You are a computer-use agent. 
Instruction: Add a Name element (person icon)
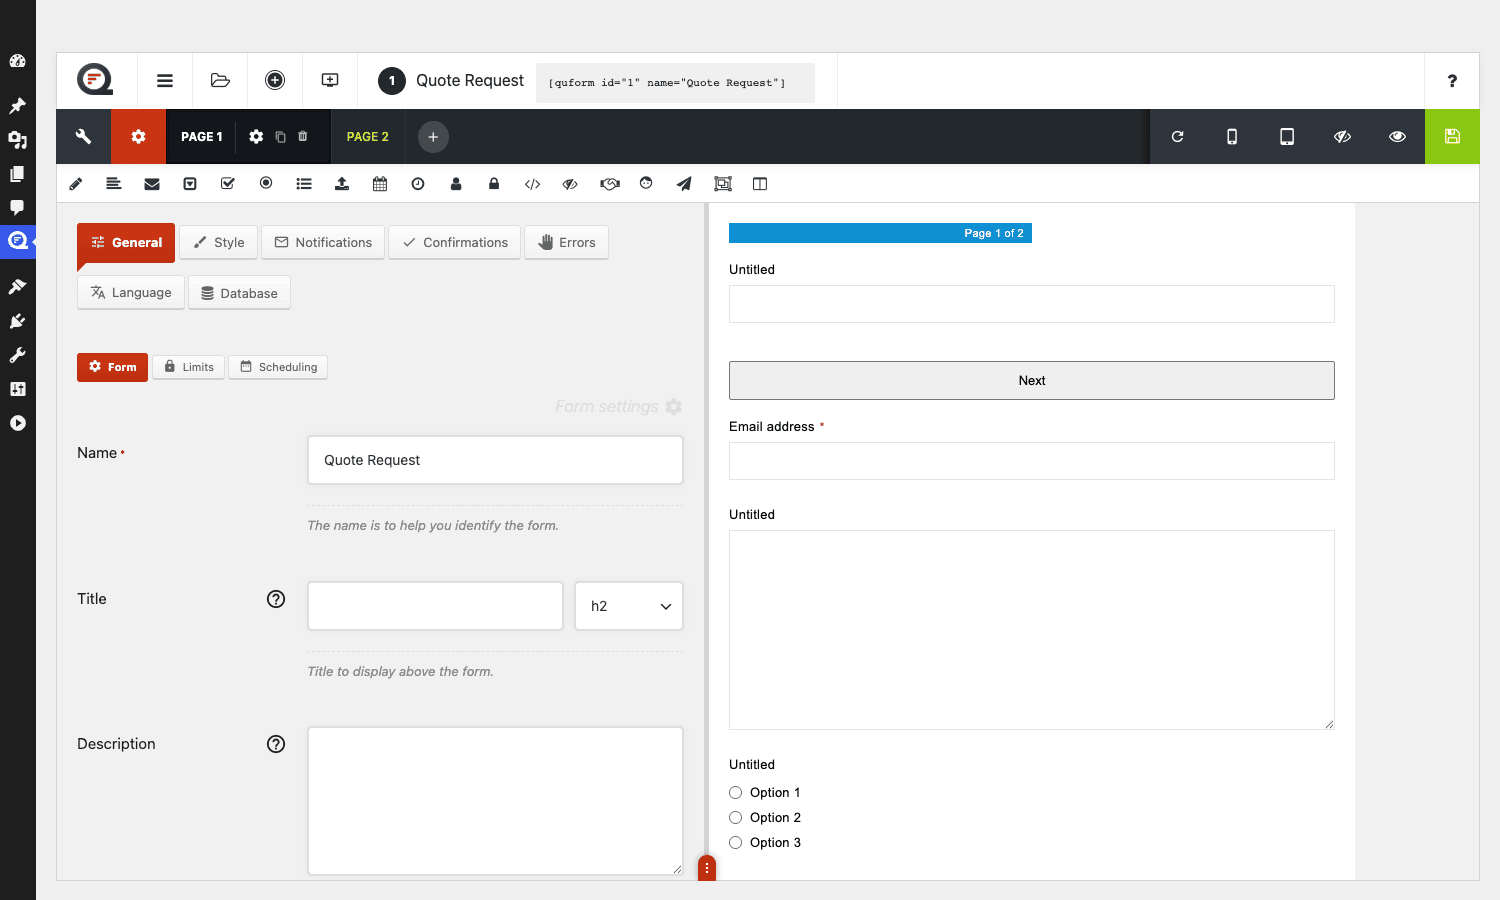click(456, 184)
